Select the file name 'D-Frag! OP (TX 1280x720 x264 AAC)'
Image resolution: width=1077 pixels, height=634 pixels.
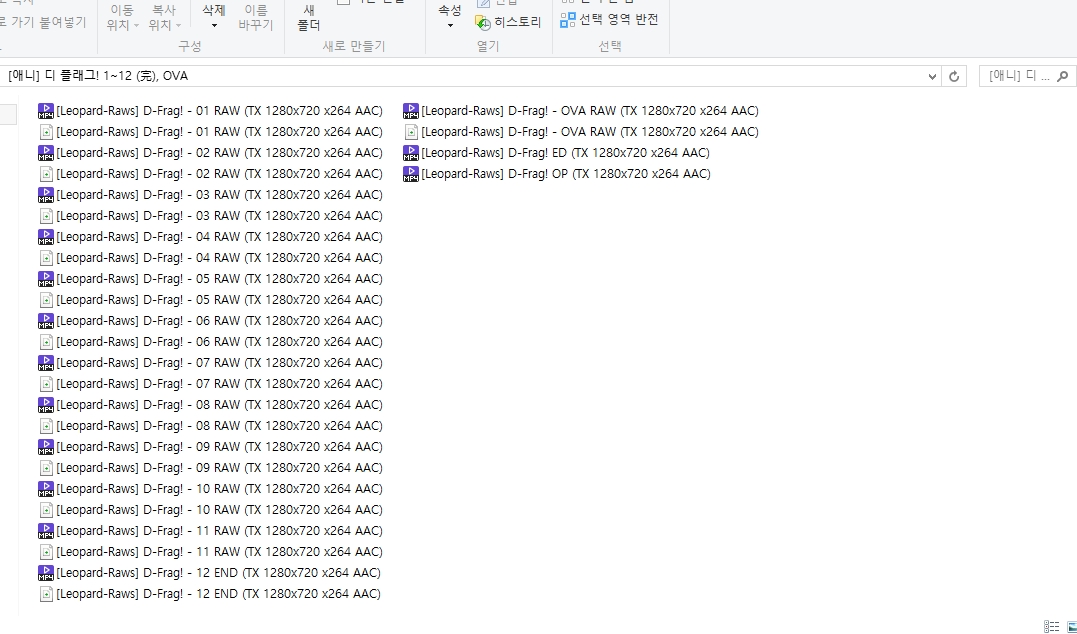(566, 174)
